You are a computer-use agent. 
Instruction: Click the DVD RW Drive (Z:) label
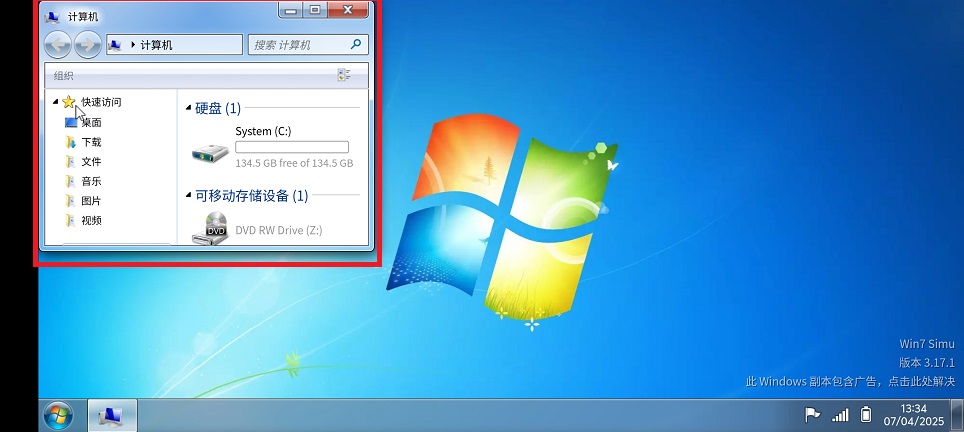pyautogui.click(x=279, y=230)
